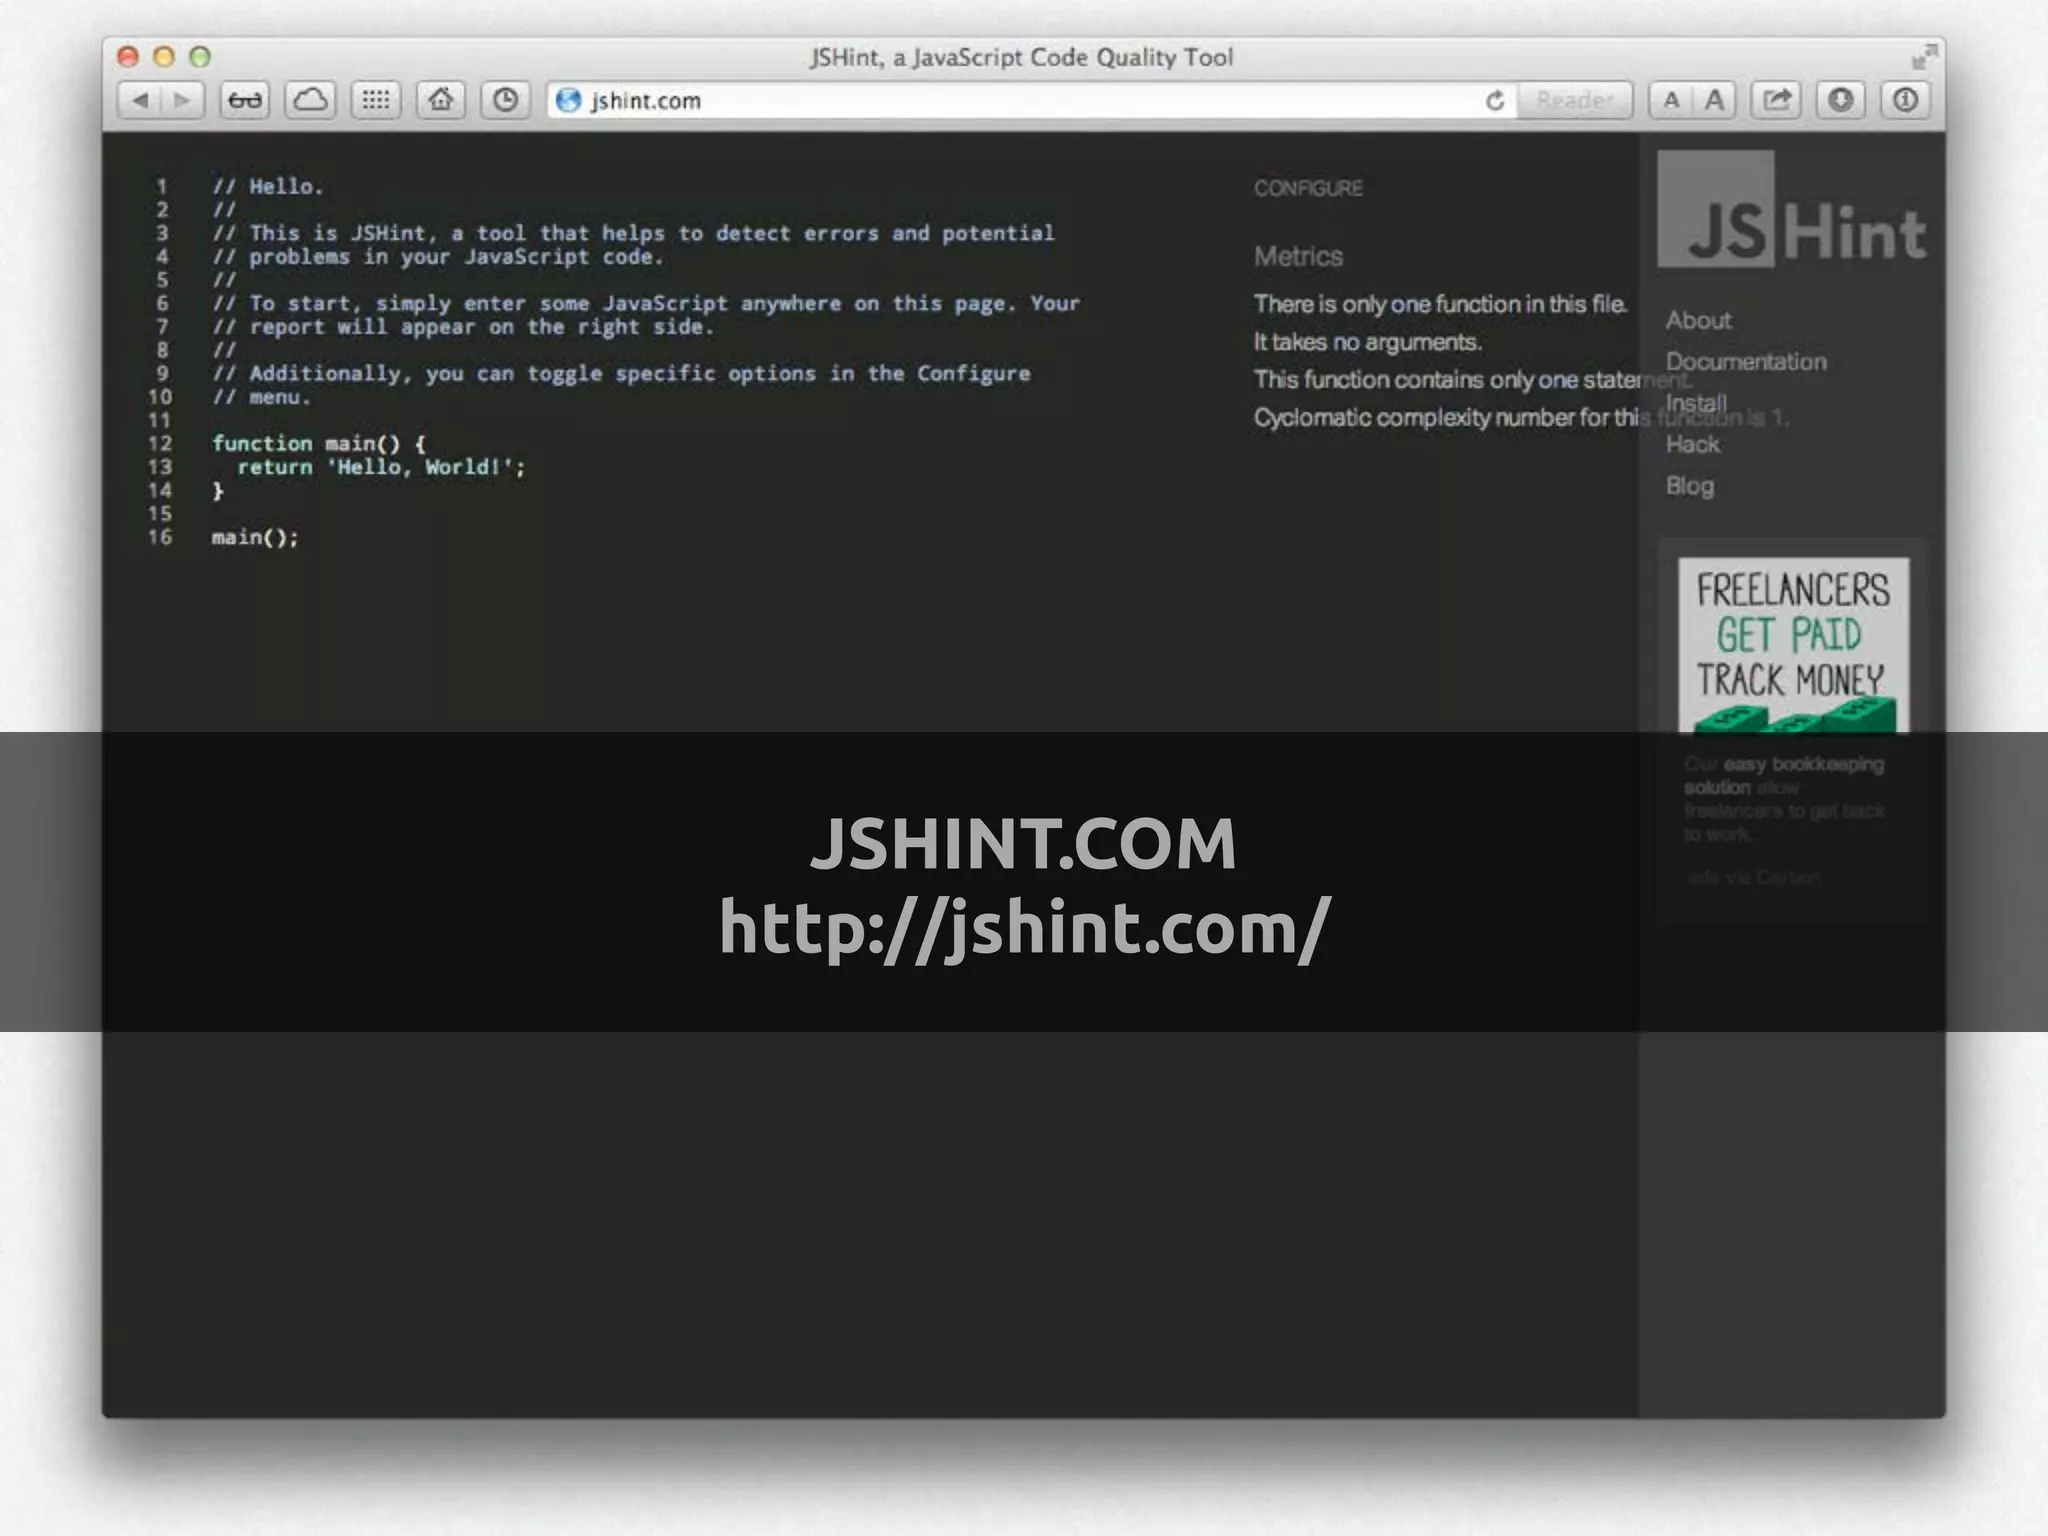The image size is (2048, 1536).
Task: Open the CONFIGURE menu
Action: click(x=1308, y=188)
